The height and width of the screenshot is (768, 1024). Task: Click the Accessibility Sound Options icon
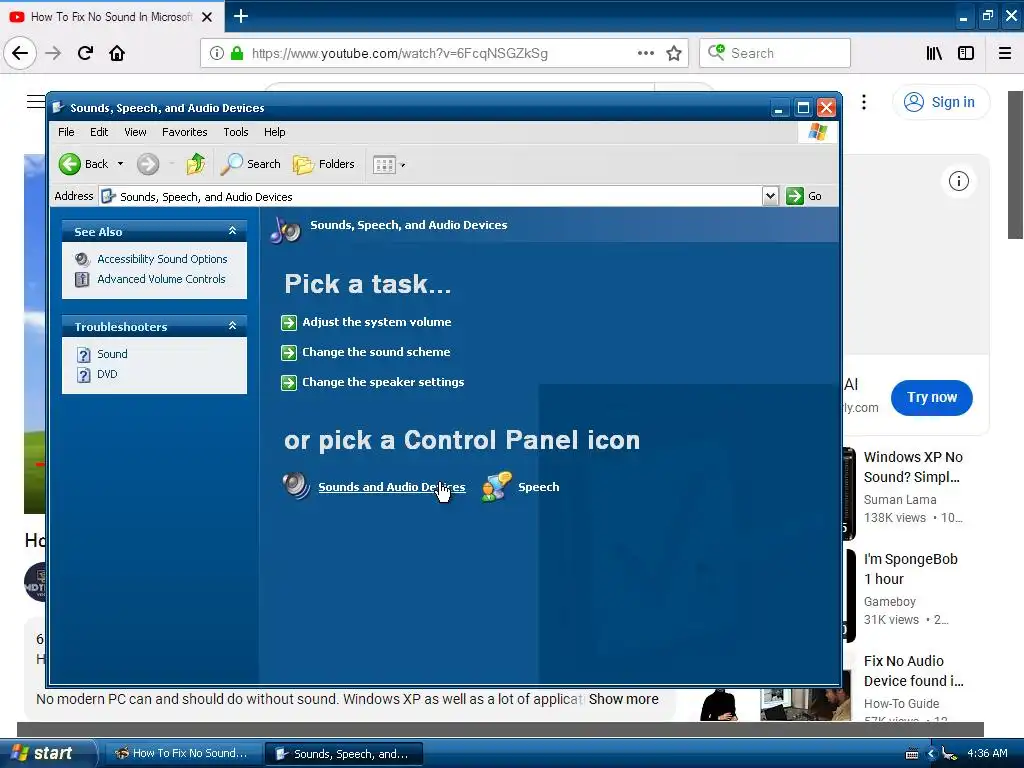point(82,259)
